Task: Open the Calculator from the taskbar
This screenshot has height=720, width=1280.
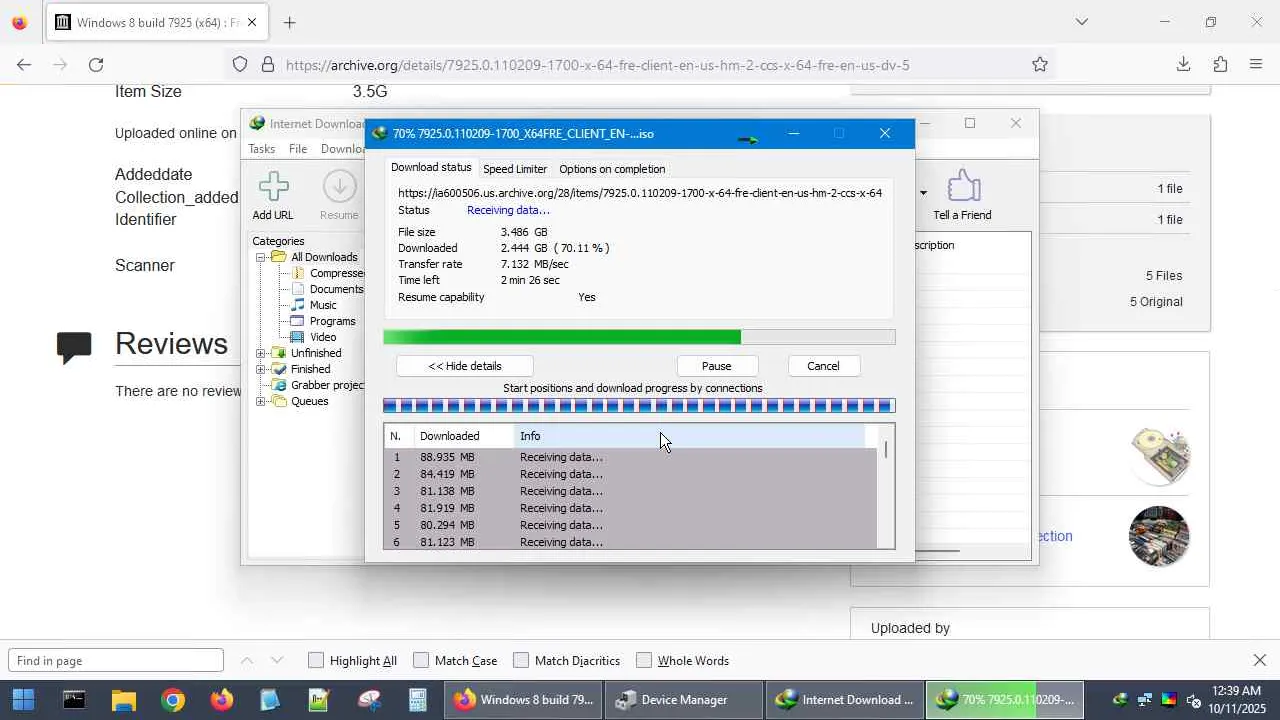Action: pyautogui.click(x=418, y=700)
